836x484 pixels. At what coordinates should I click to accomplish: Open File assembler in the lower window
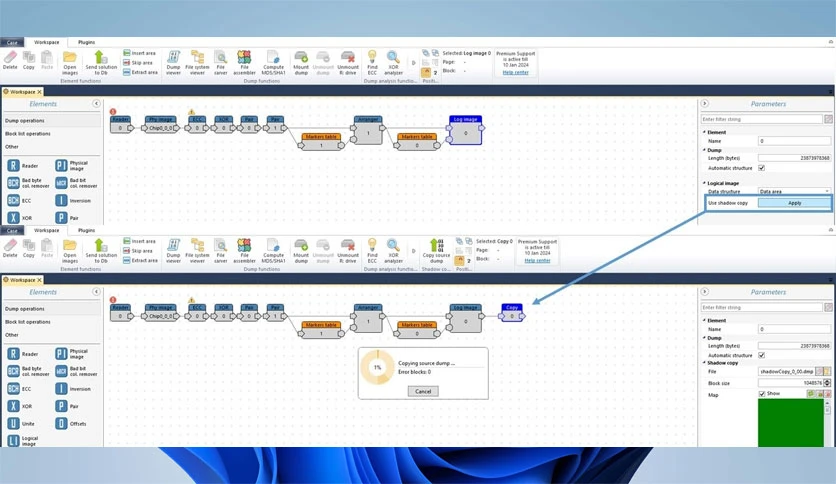coord(244,251)
